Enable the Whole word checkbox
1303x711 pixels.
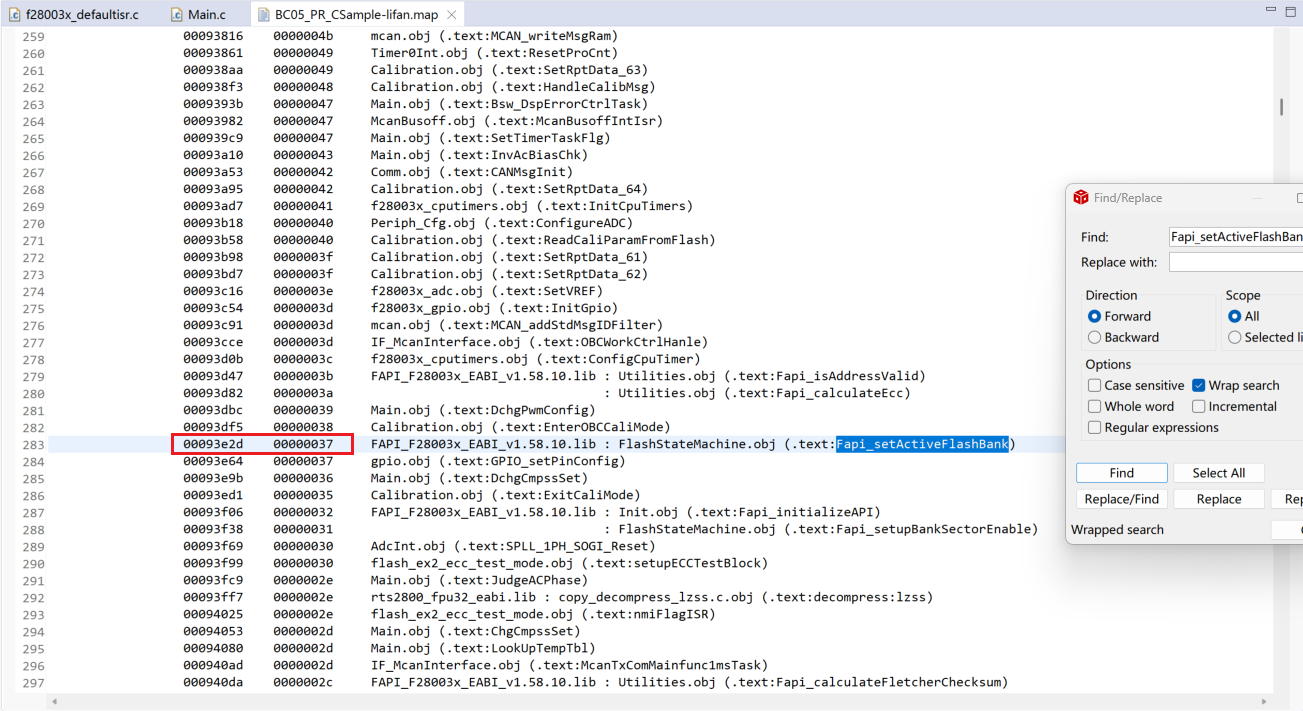[1095, 406]
